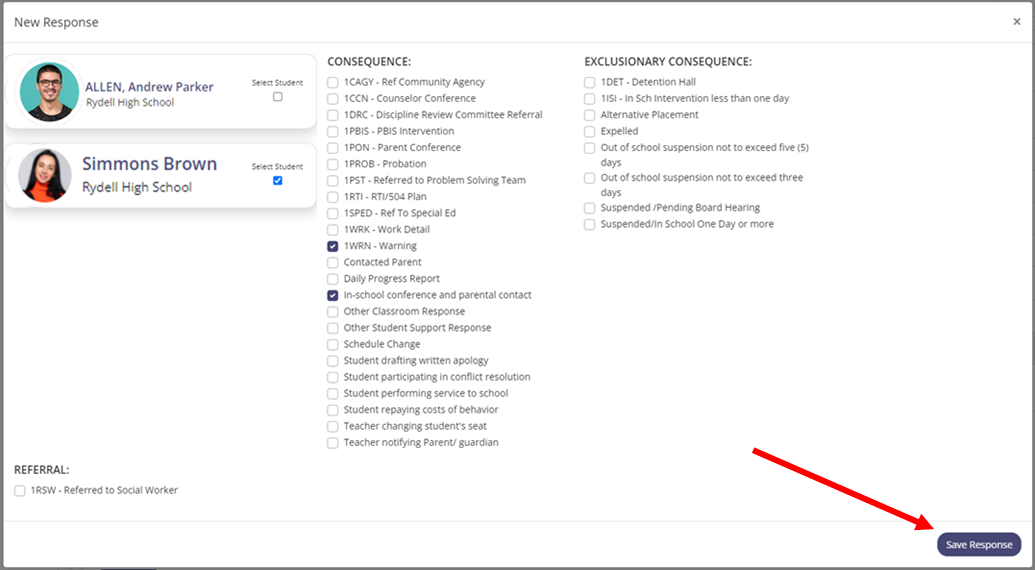Tick Suspended/In School One Day or more
Screen dimensions: 1035x570
(589, 225)
